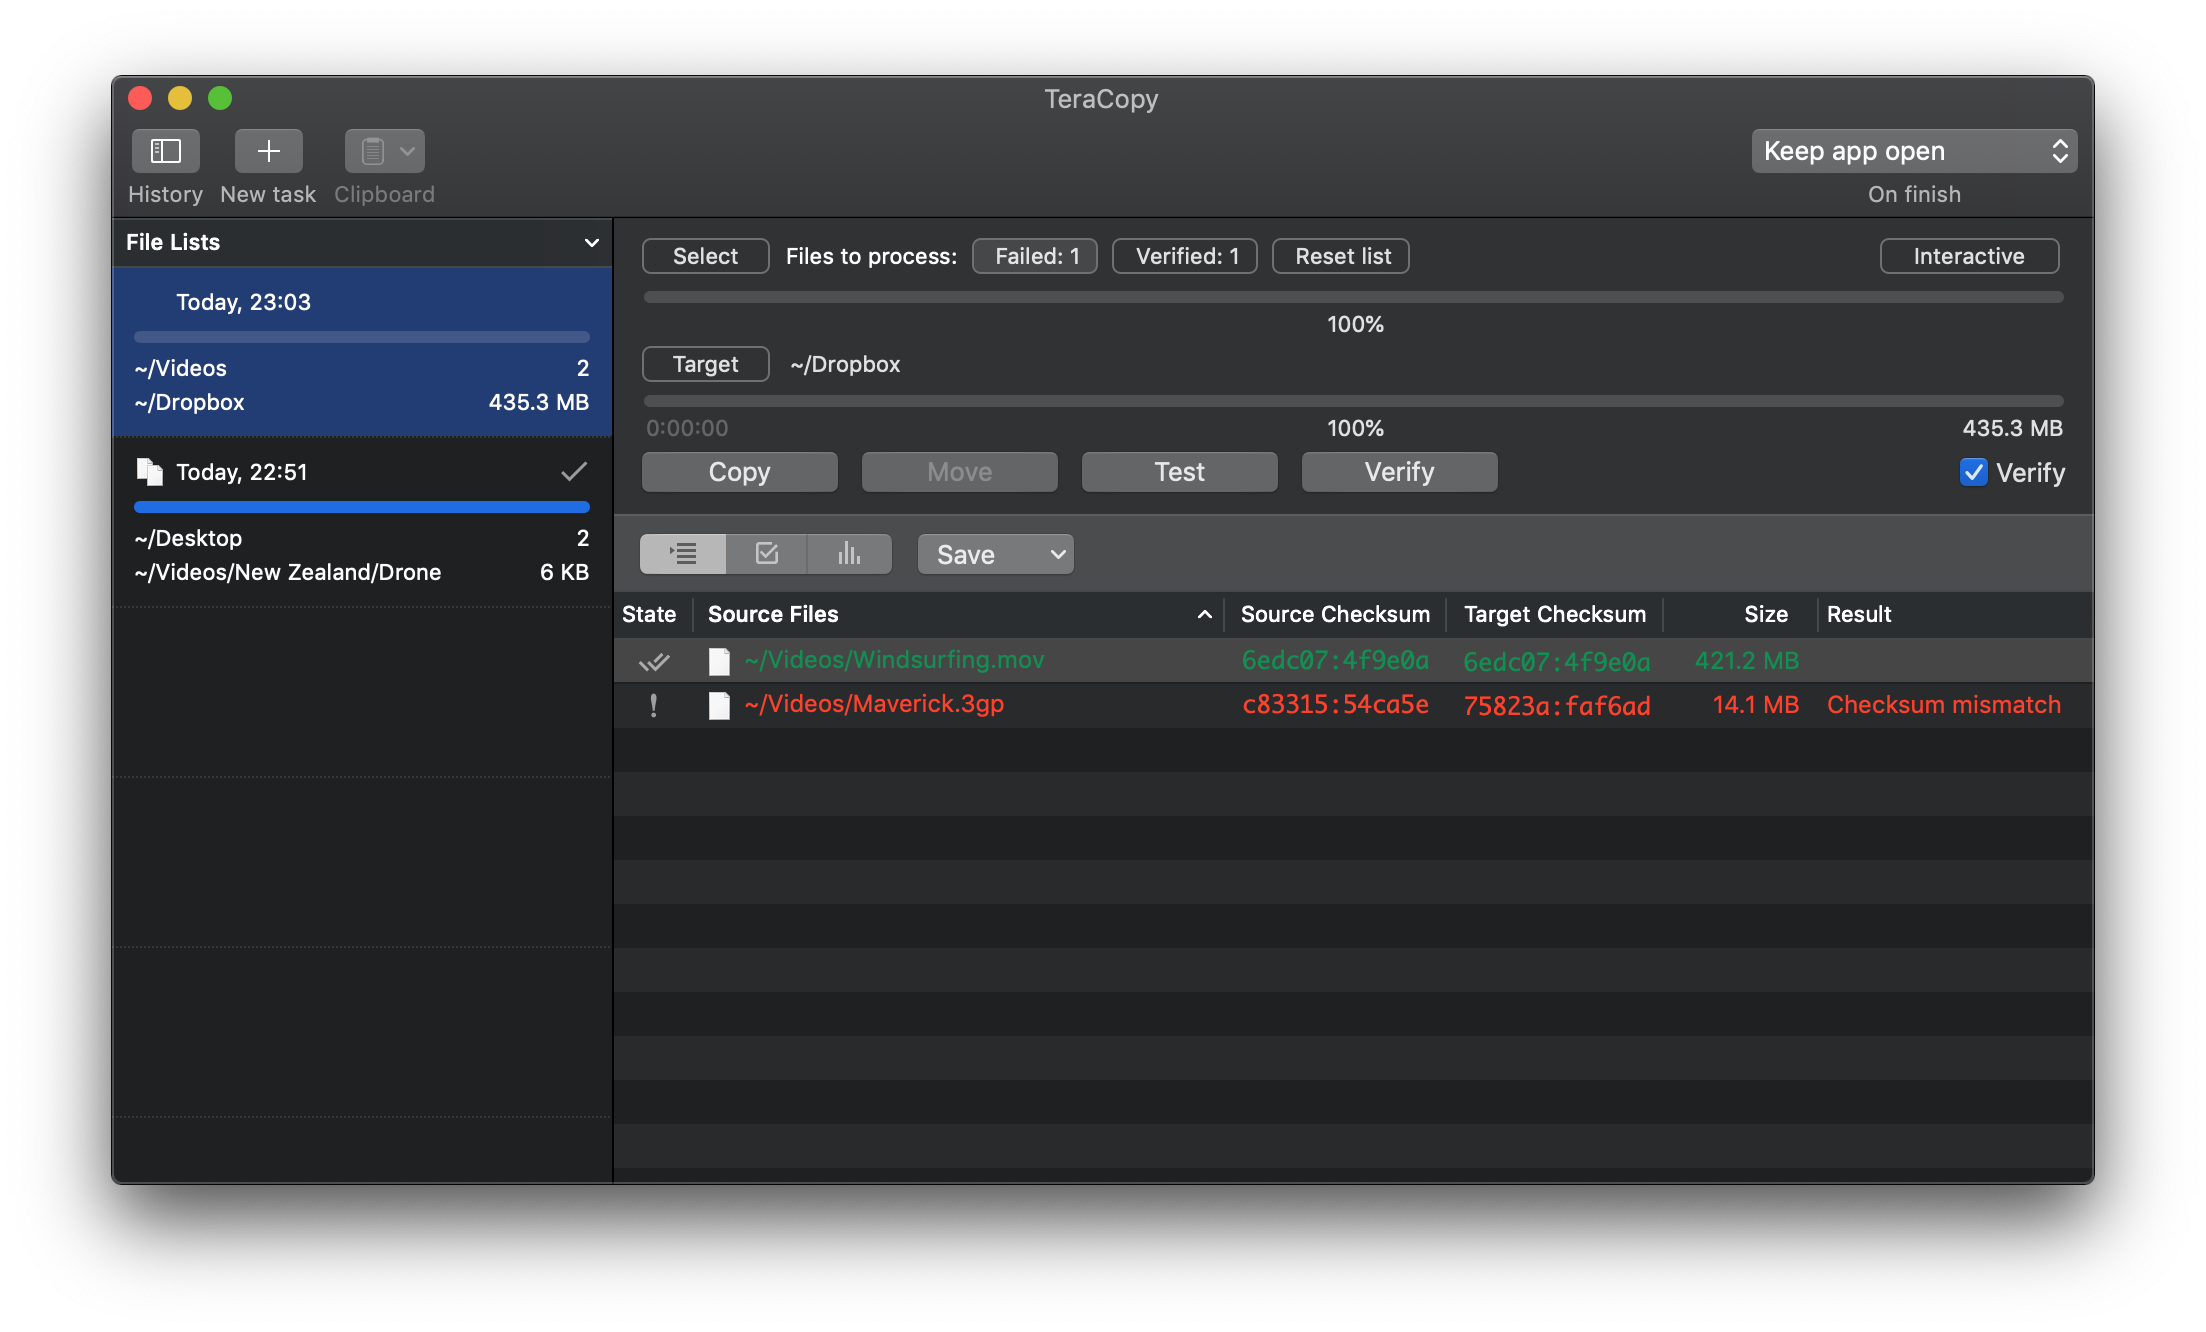Collapse the File Lists section
The width and height of the screenshot is (2206, 1332).
tap(590, 242)
